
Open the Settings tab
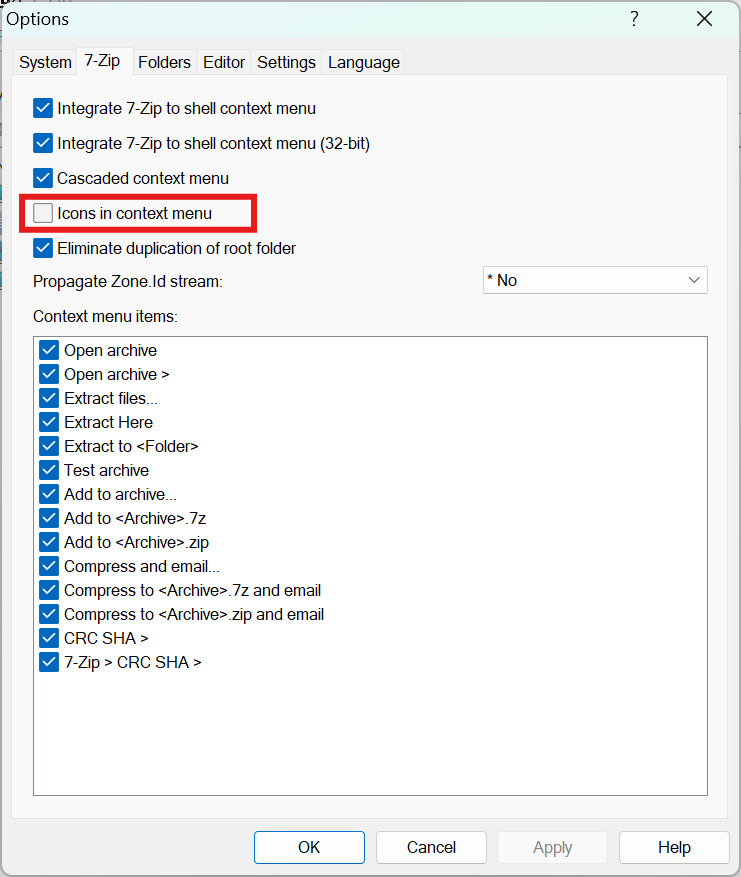[x=286, y=62]
